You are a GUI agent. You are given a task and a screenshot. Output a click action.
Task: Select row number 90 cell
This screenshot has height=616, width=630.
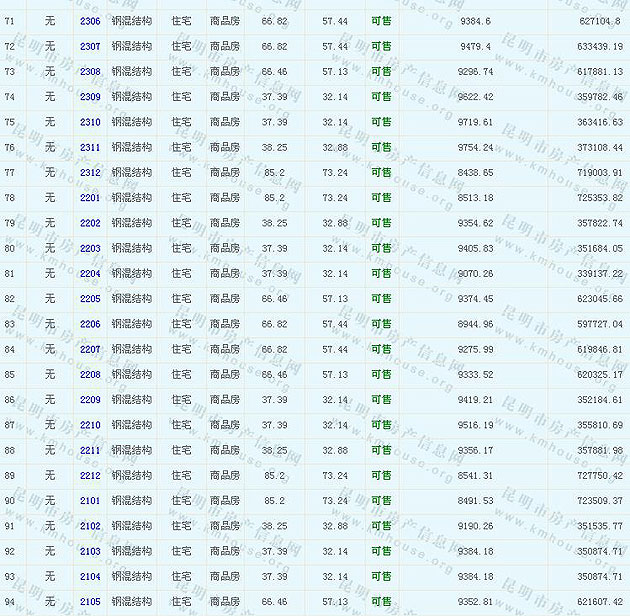click(x=10, y=501)
